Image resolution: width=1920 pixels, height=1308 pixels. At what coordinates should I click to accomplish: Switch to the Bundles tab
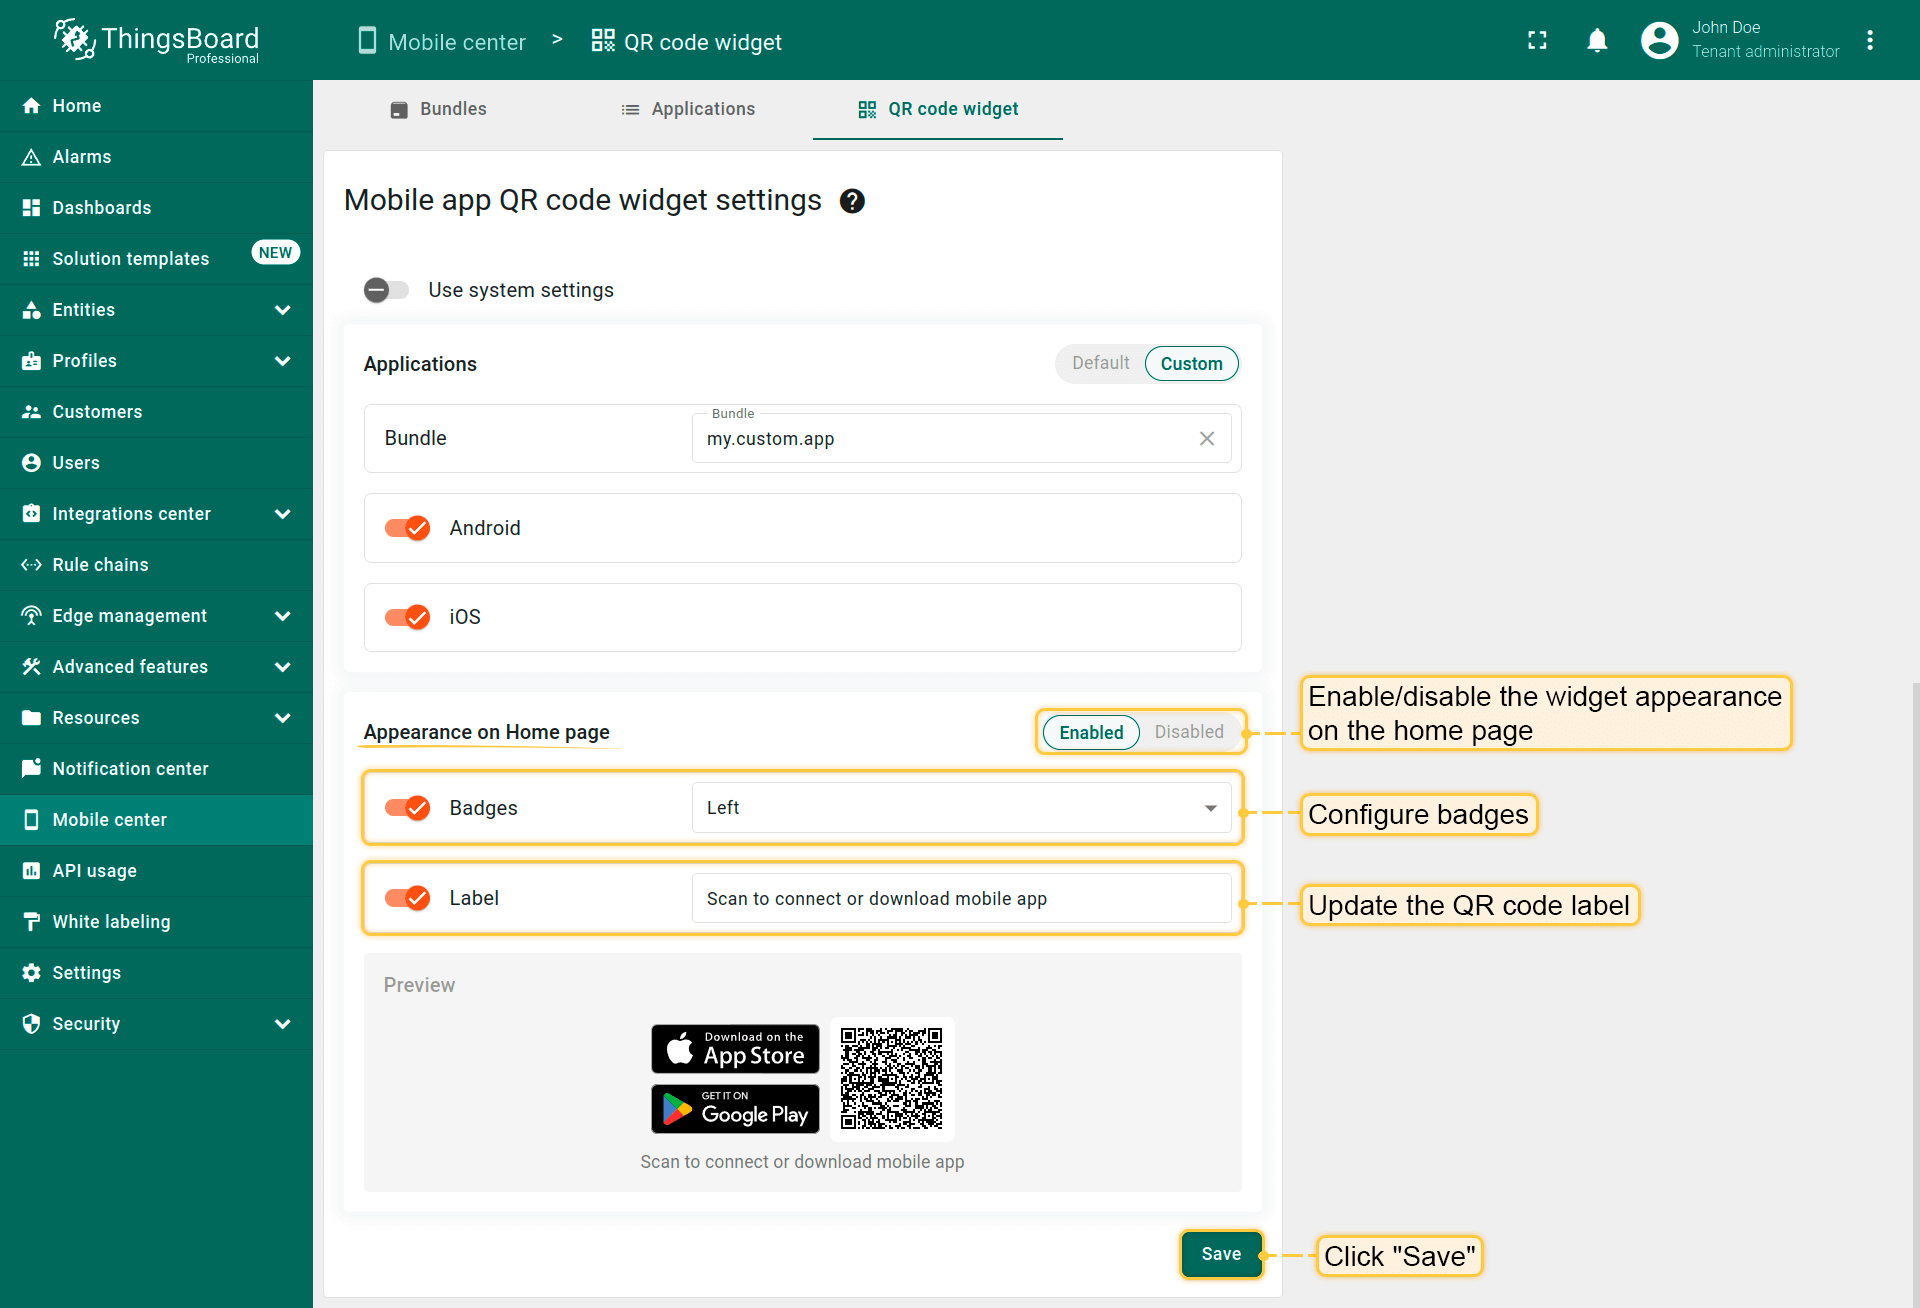pyautogui.click(x=438, y=109)
